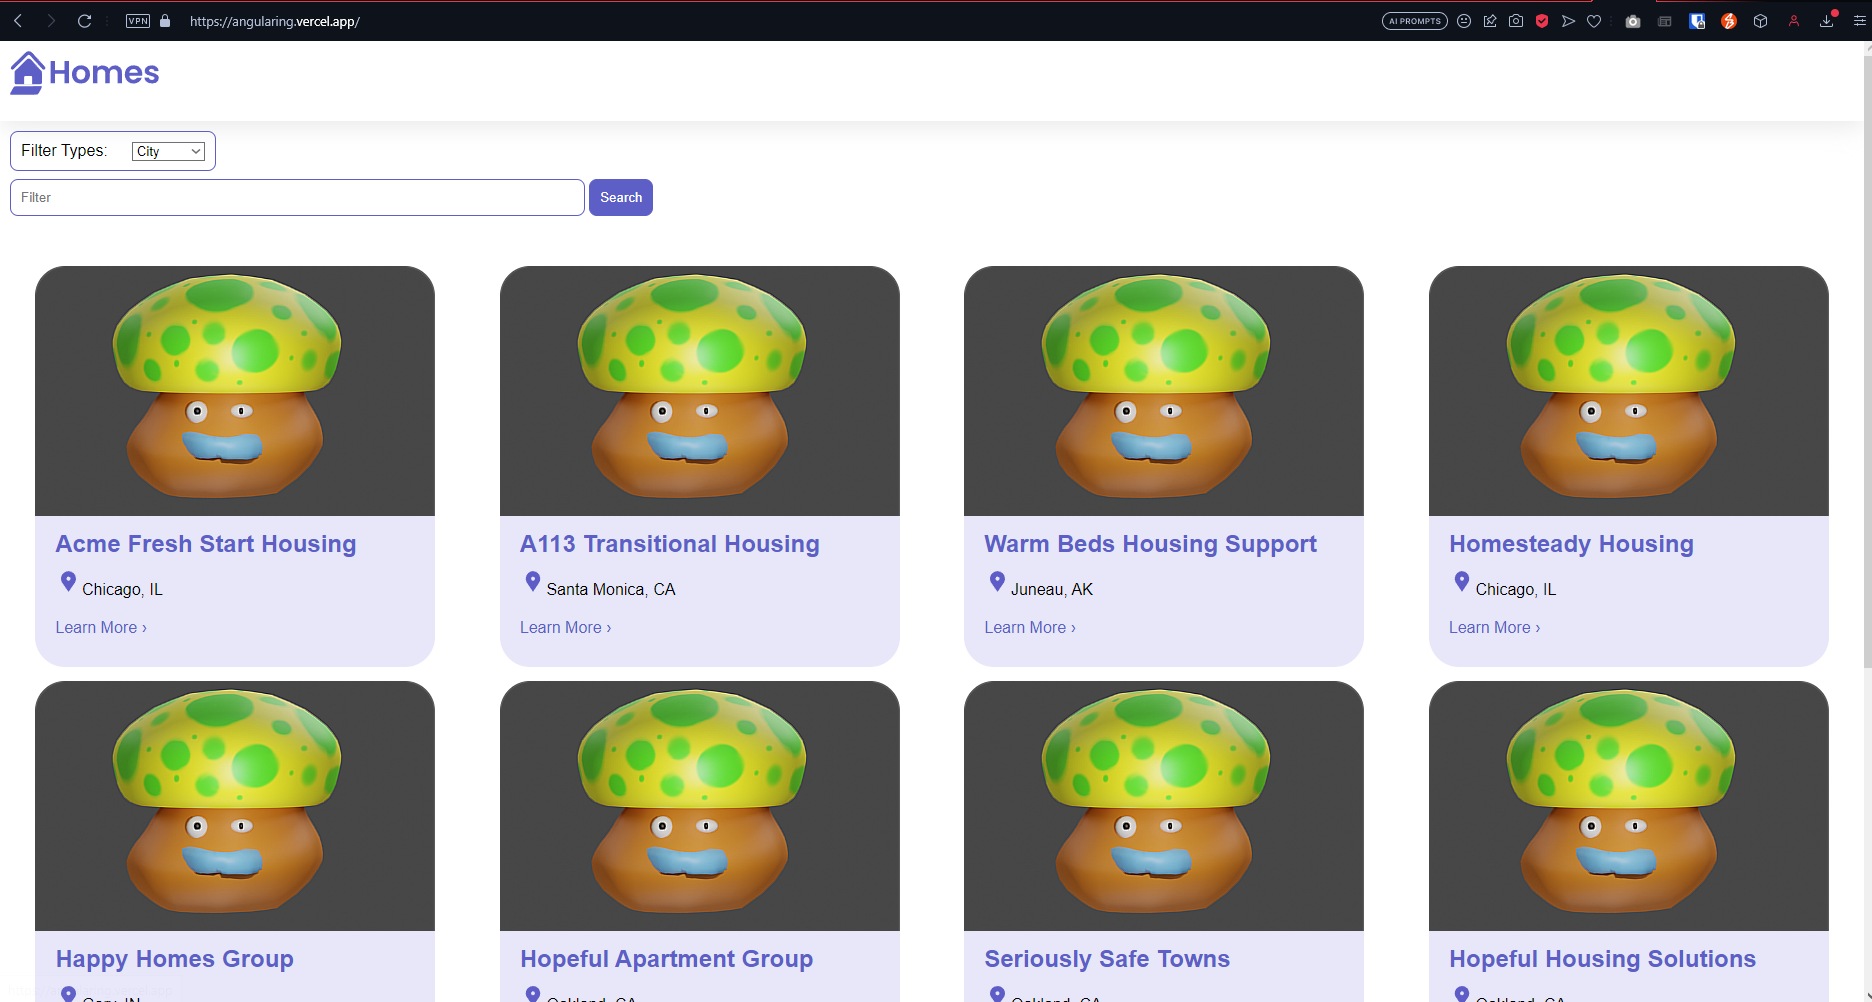This screenshot has width=1872, height=1002.
Task: Click the A113 Transitional Housing mushroom image
Action: click(x=699, y=391)
